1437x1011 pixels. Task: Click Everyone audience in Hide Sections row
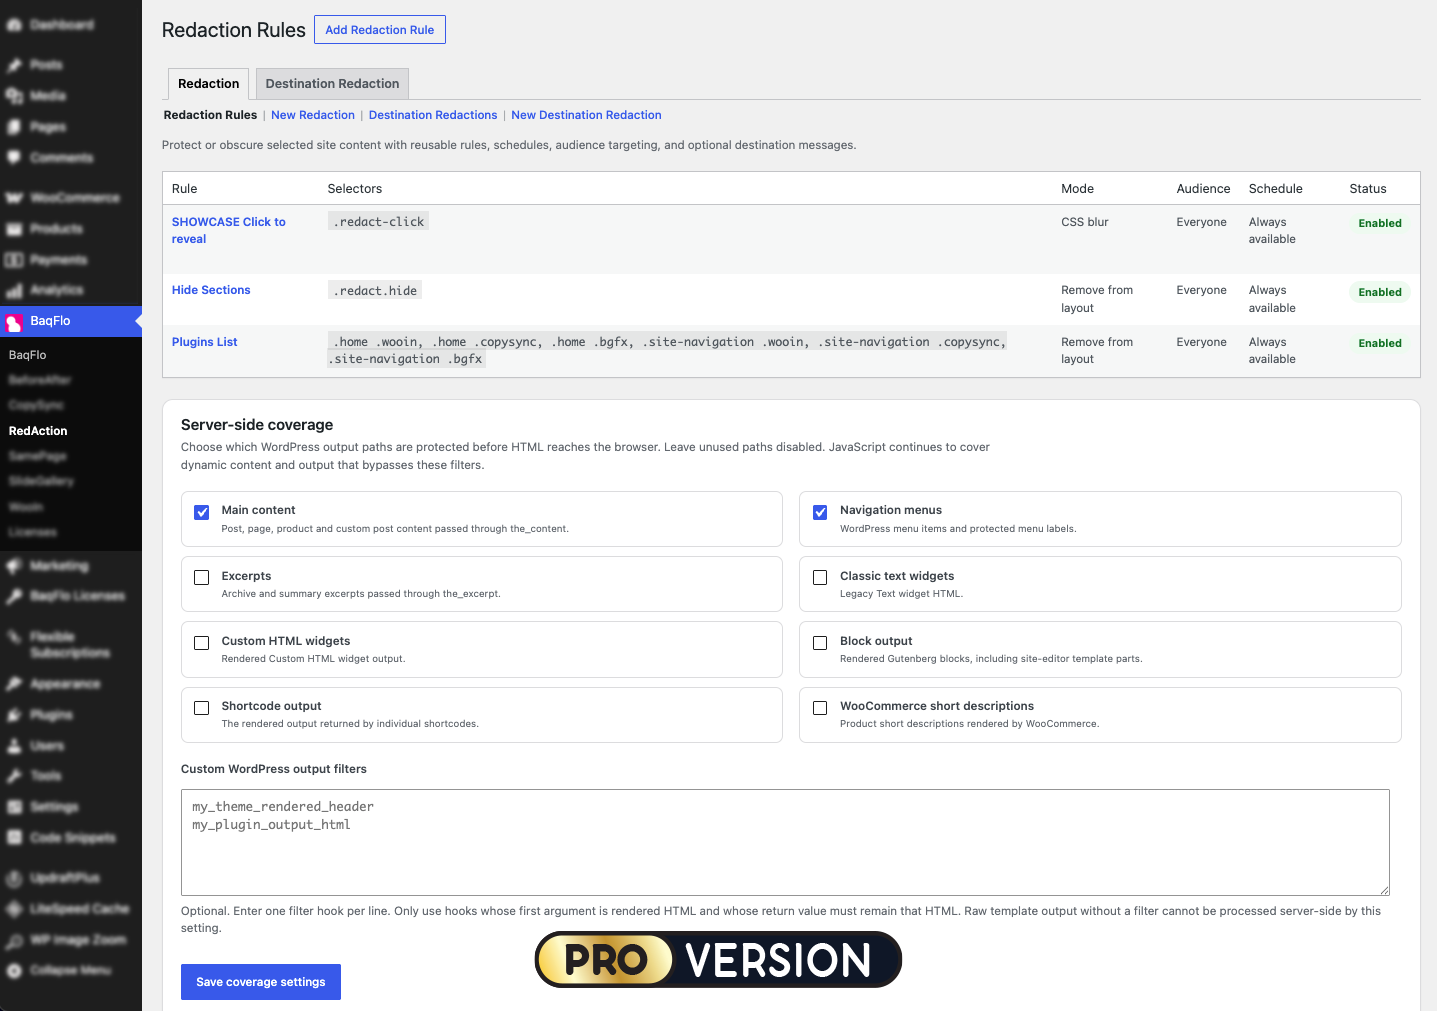click(1201, 290)
